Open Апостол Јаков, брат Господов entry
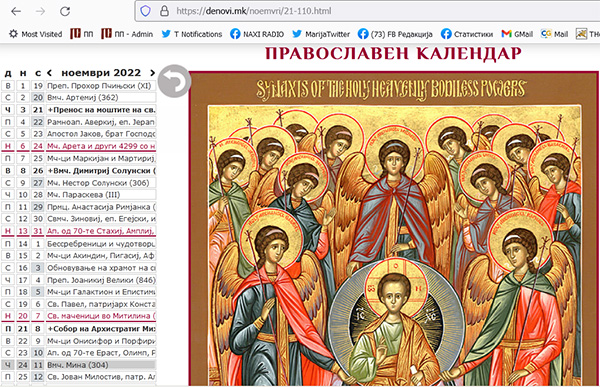Viewport: 600px width, 387px height. 101,134
